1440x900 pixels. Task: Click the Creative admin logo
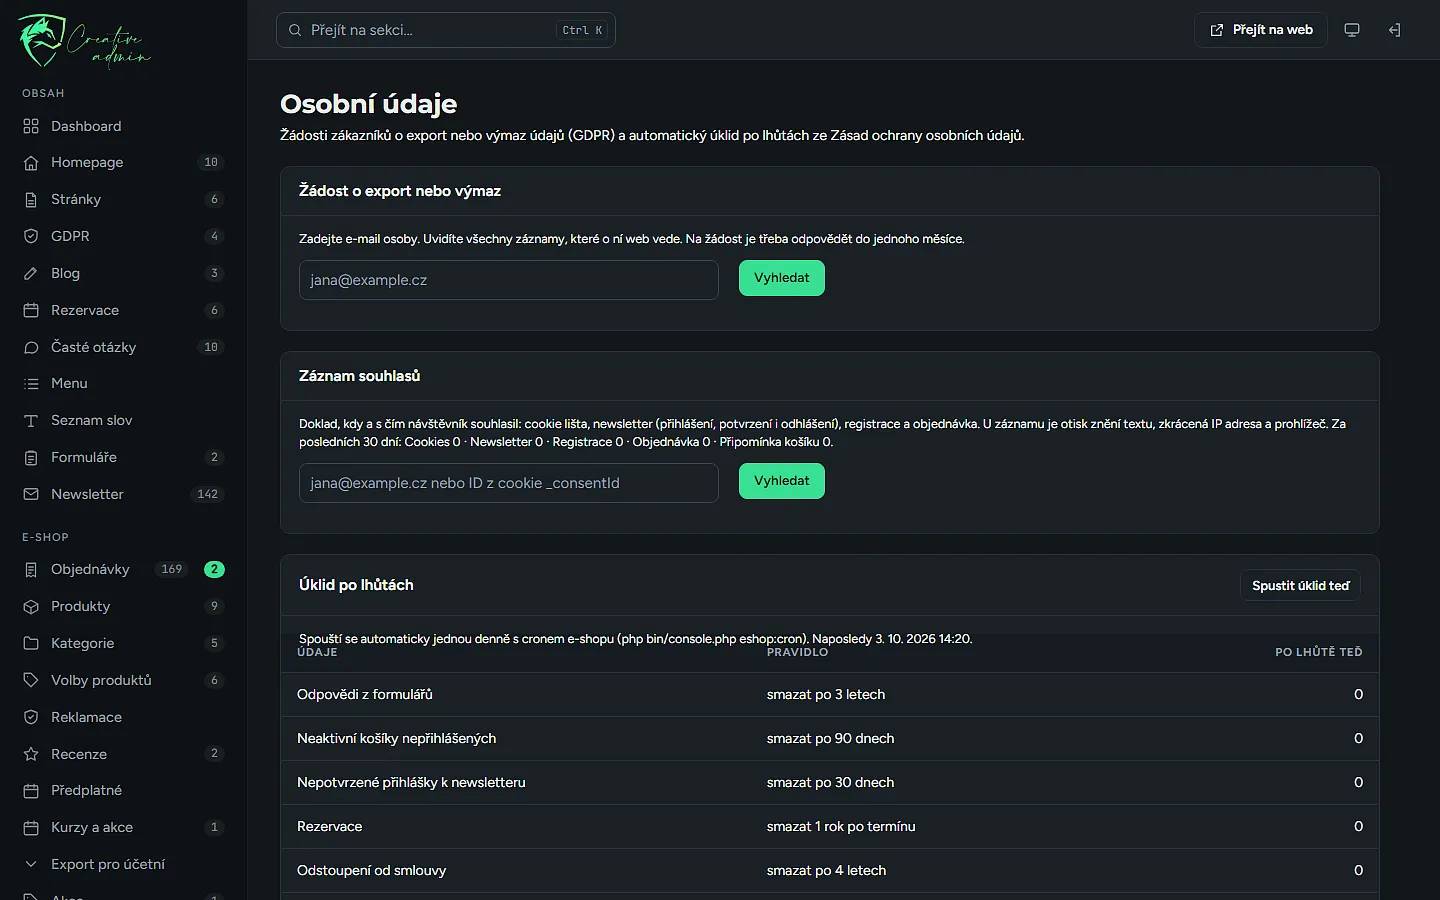tap(84, 41)
